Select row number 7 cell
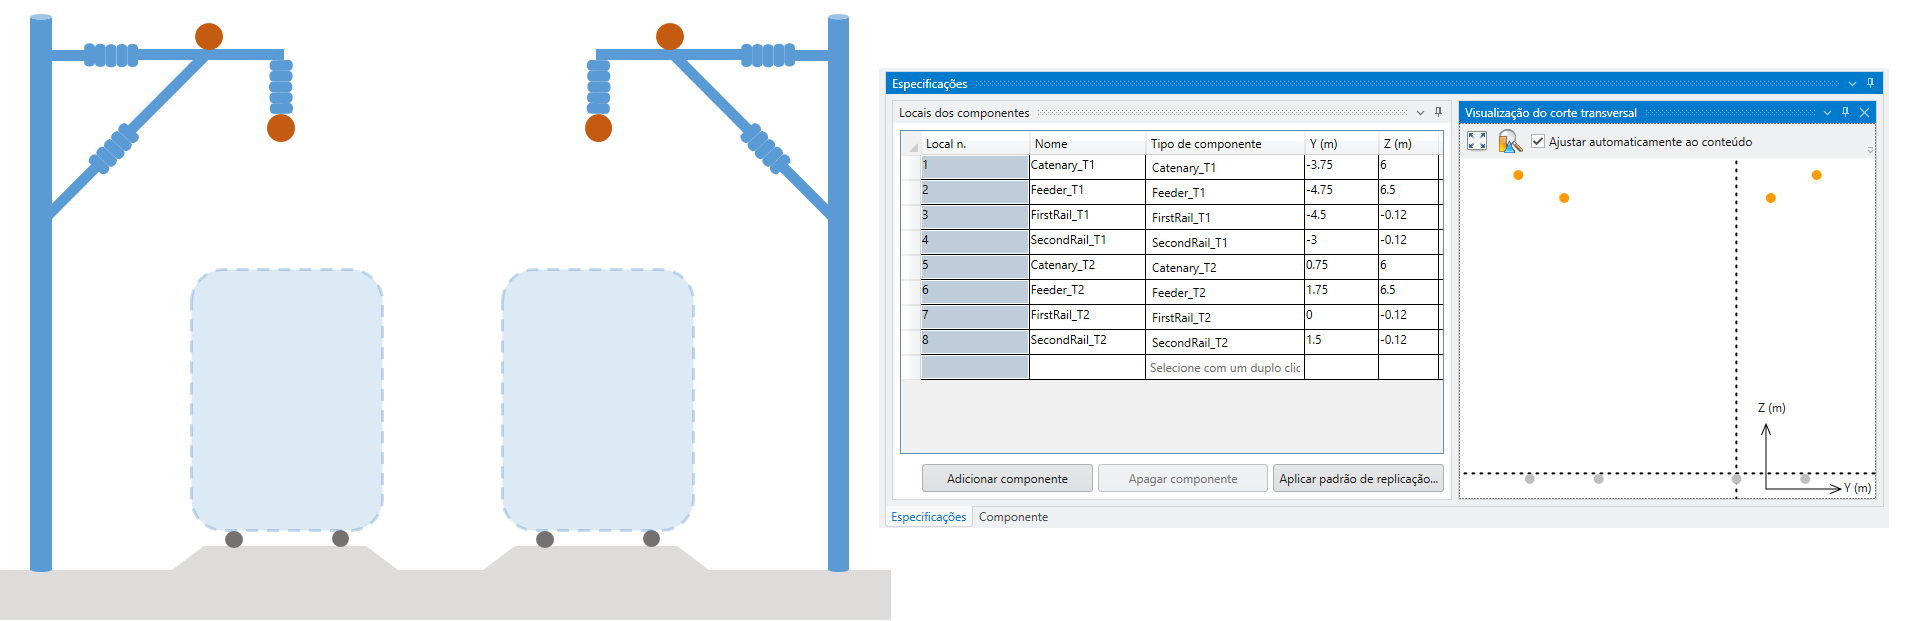Screen dimensions: 1912x621 (x=975, y=317)
